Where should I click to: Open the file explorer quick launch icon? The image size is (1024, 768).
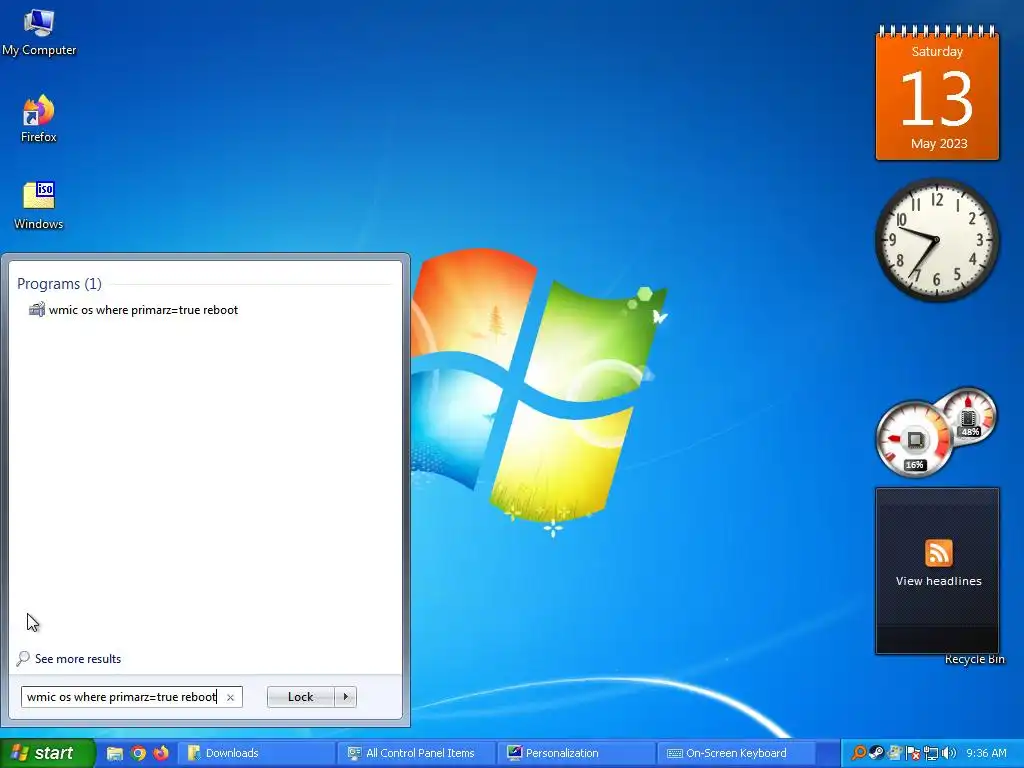pyautogui.click(x=115, y=753)
